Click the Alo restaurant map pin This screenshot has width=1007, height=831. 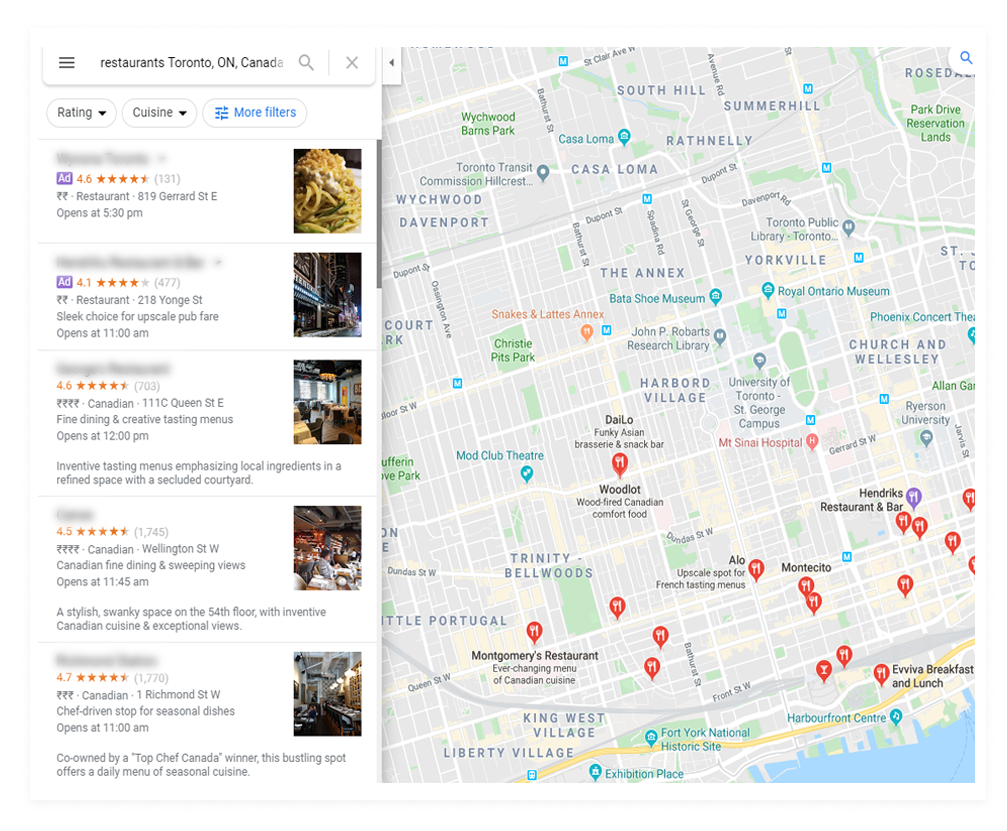coord(757,570)
